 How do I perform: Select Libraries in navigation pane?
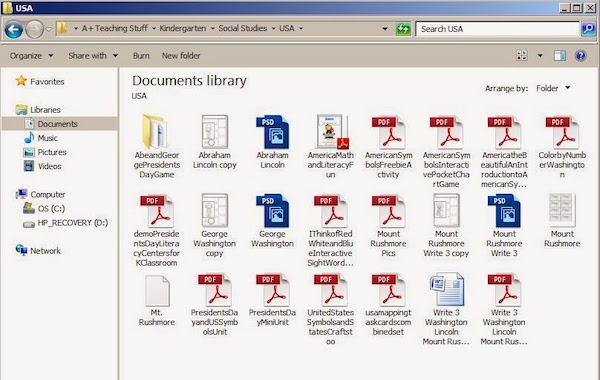click(x=38, y=110)
